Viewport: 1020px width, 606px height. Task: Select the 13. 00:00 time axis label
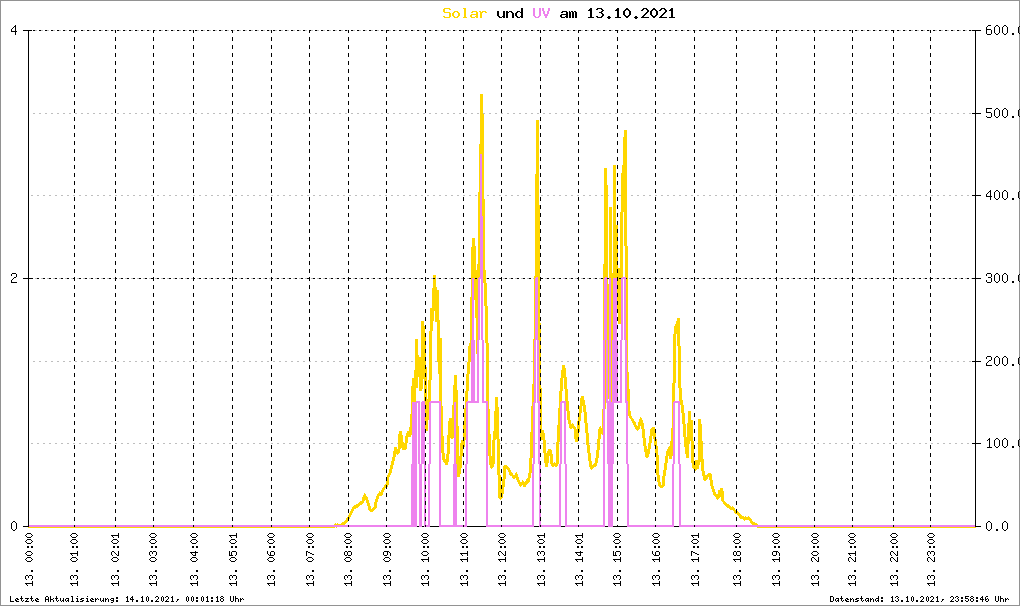tap(29, 559)
